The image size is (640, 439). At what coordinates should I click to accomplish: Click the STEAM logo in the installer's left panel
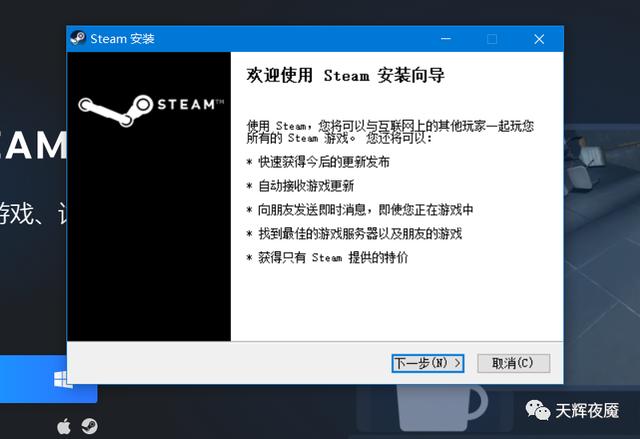click(151, 109)
